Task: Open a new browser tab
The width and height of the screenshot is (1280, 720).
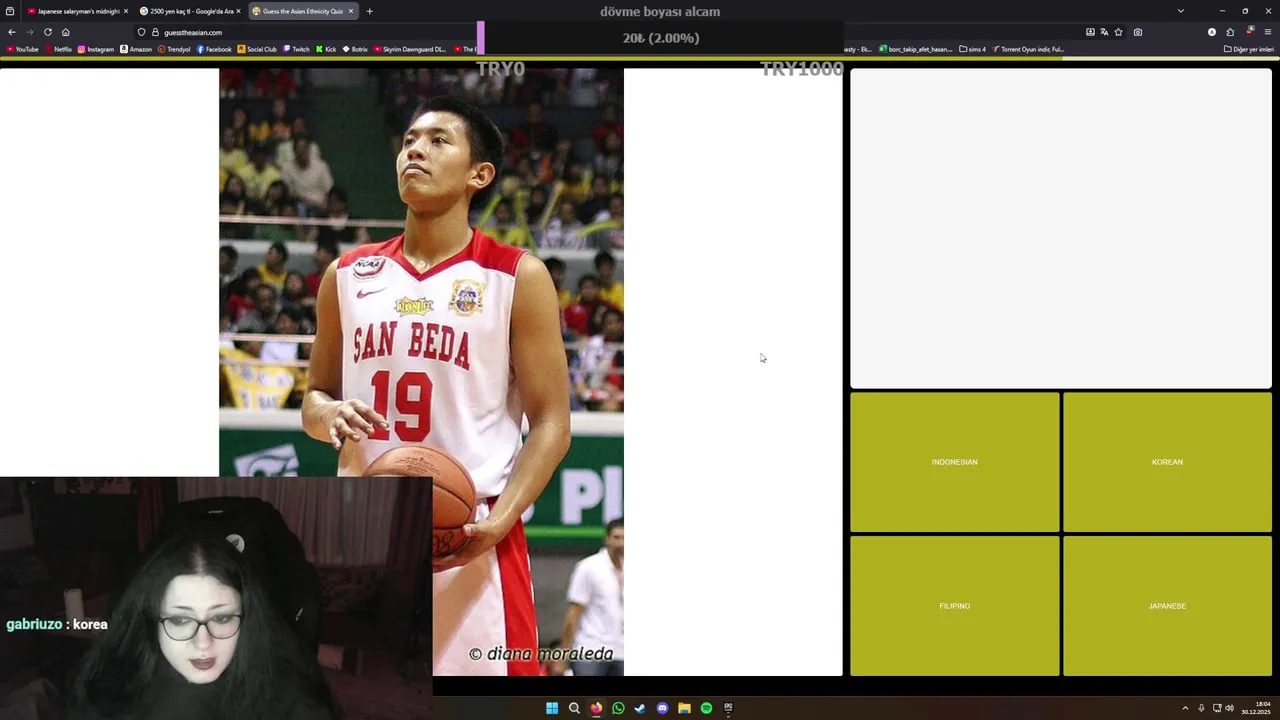Action: pyautogui.click(x=369, y=11)
